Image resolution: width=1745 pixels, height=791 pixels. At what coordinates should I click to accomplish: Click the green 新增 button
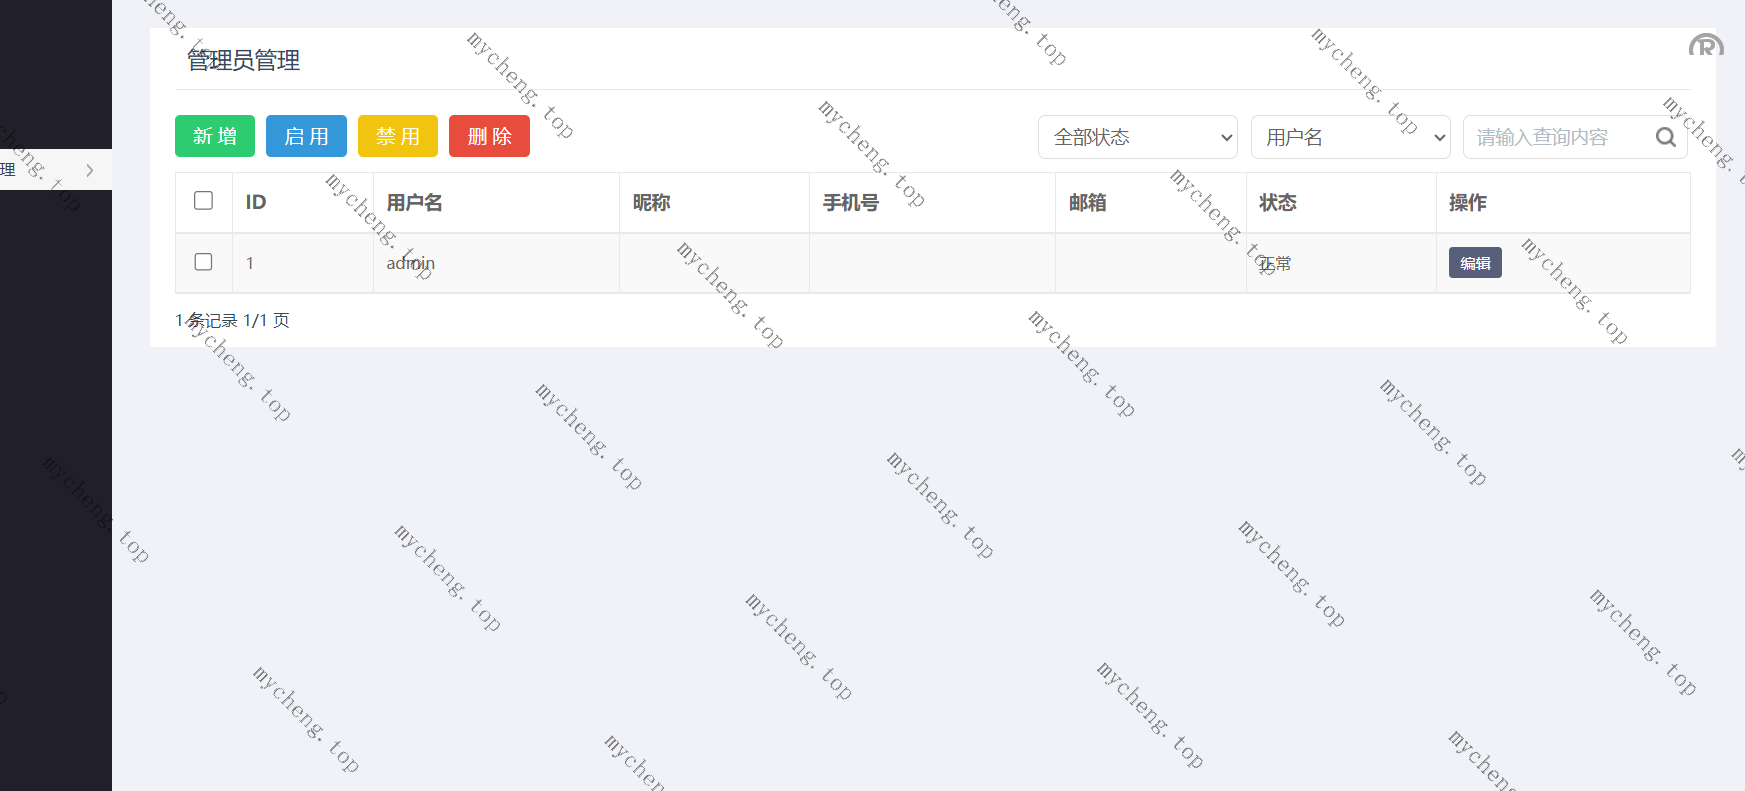pos(215,136)
